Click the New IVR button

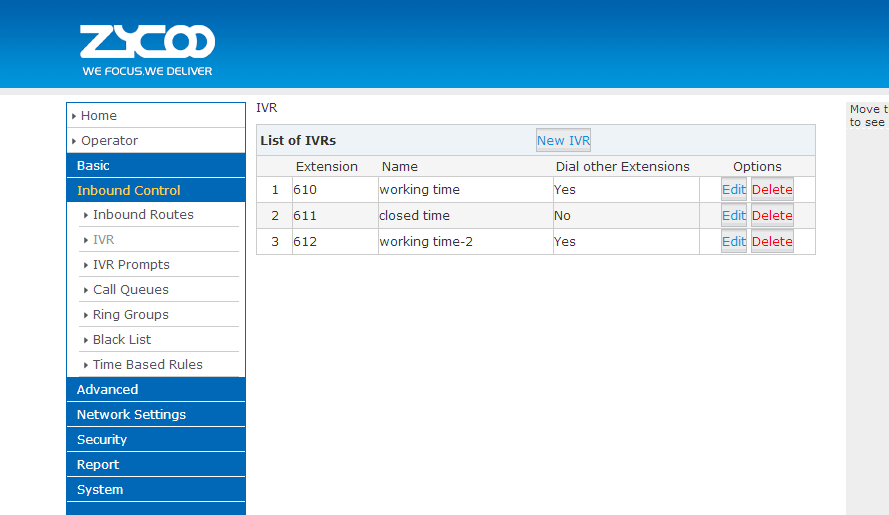coord(563,141)
